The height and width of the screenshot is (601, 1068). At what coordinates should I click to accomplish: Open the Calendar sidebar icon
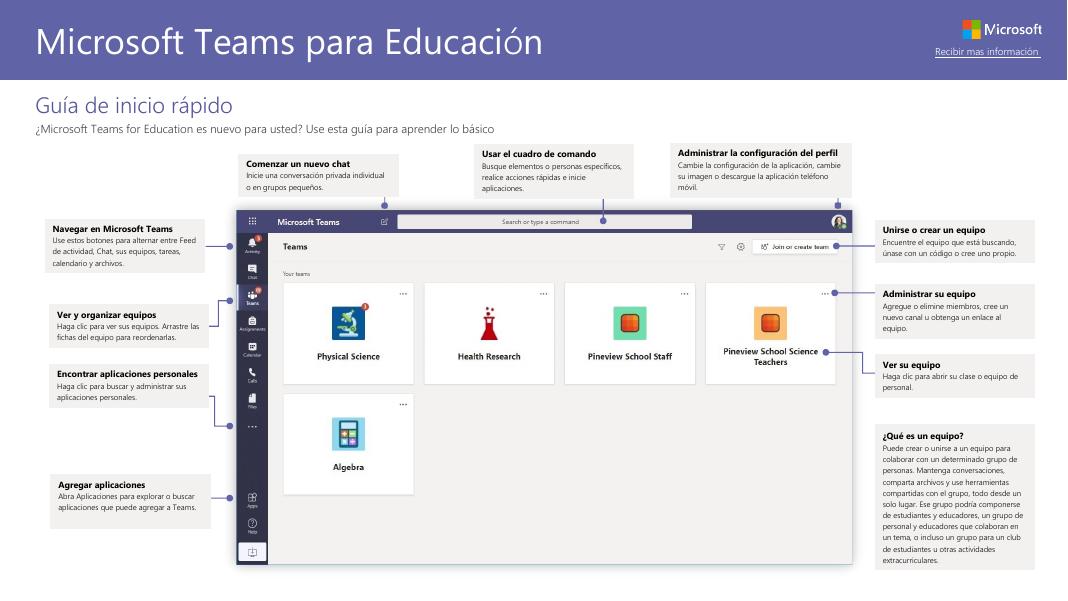tap(252, 349)
